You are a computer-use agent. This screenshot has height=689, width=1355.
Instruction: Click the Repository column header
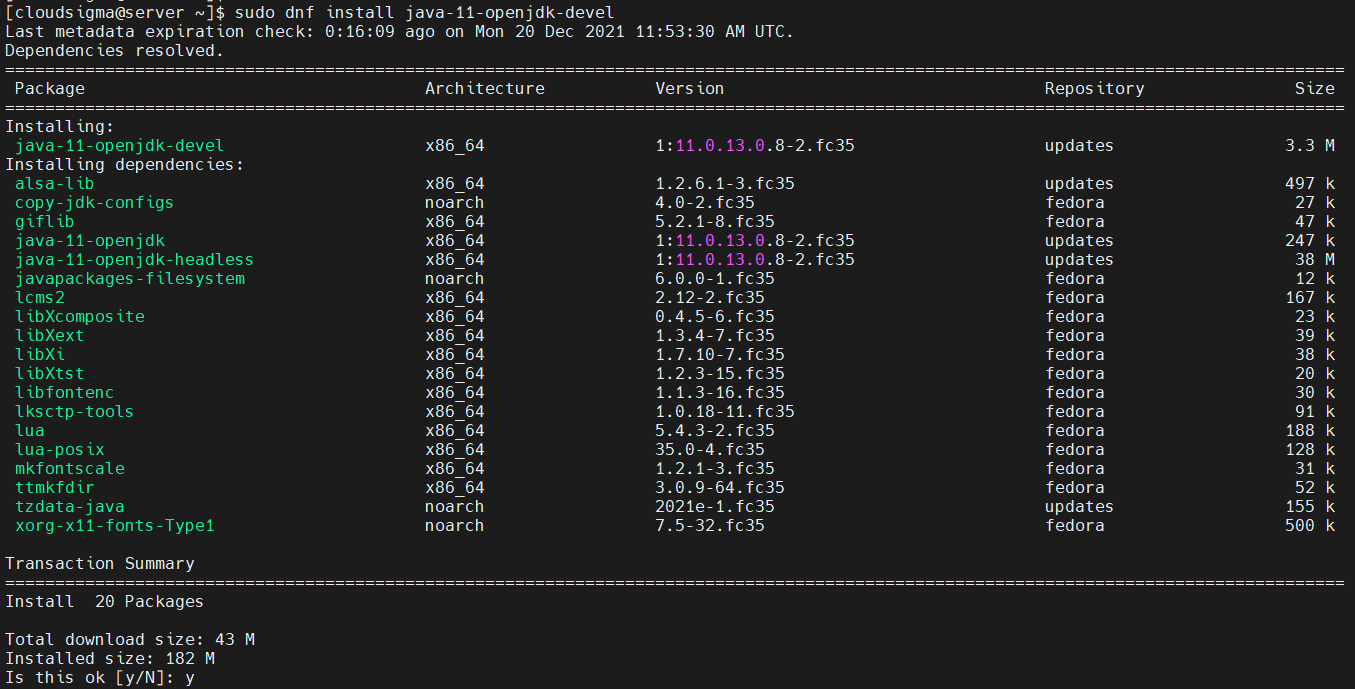1095,89
